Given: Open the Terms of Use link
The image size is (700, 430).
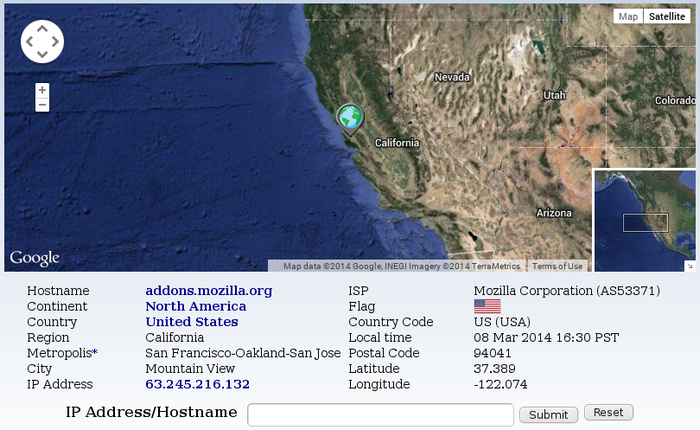Looking at the screenshot, I should click(x=557, y=266).
